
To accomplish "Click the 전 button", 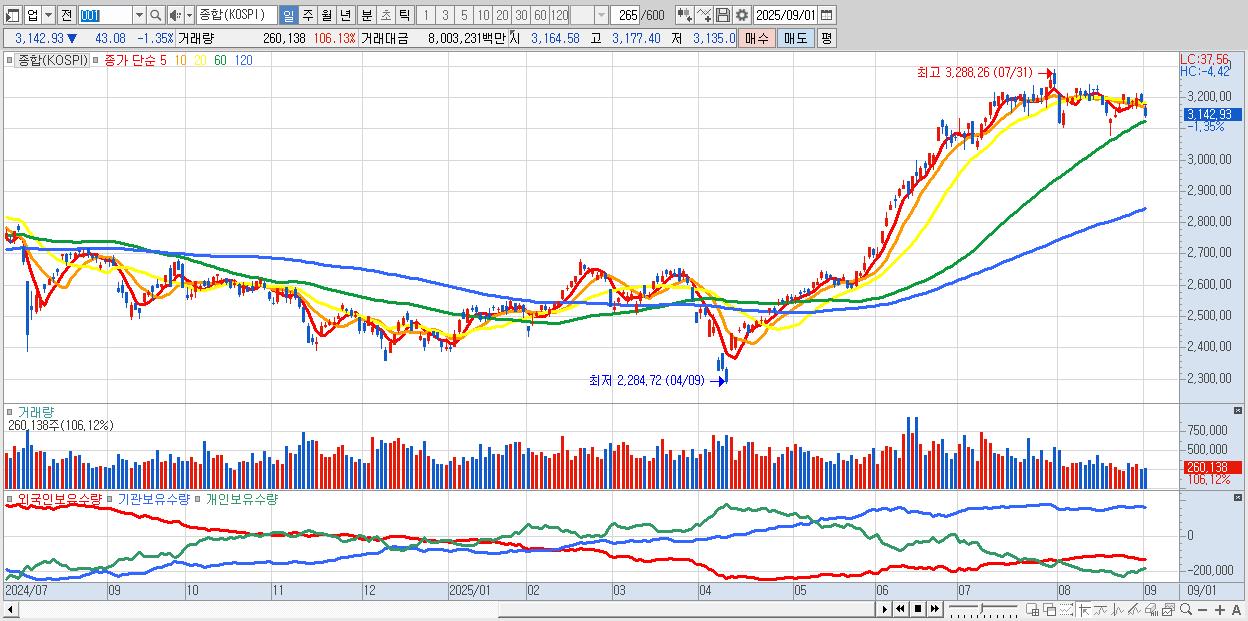I will tap(66, 15).
